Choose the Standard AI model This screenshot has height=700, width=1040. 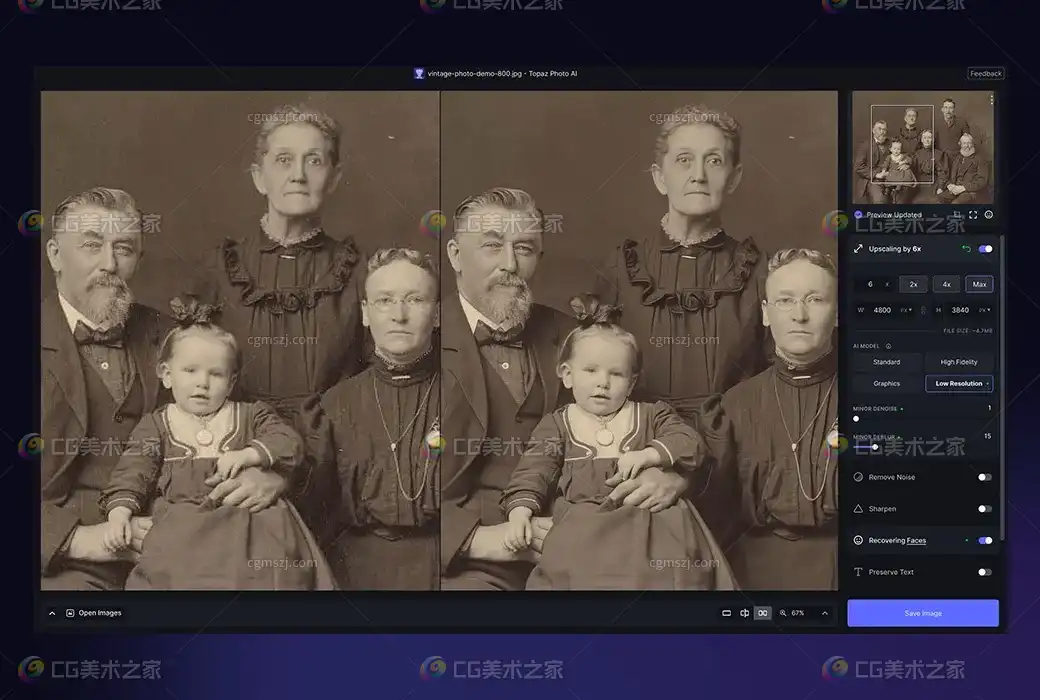pos(886,362)
